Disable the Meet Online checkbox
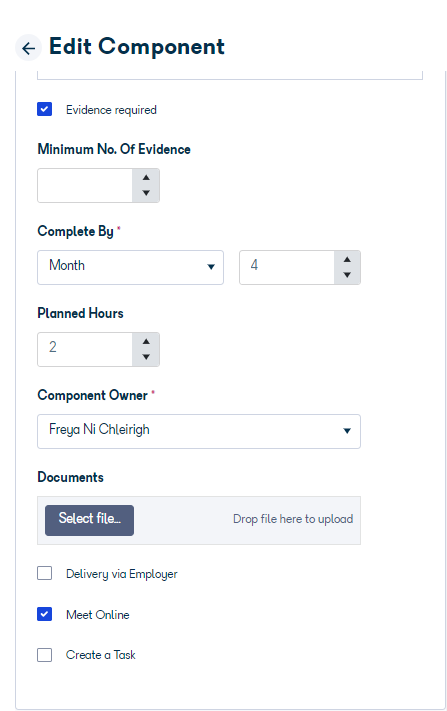The height and width of the screenshot is (711, 447). (x=44, y=614)
